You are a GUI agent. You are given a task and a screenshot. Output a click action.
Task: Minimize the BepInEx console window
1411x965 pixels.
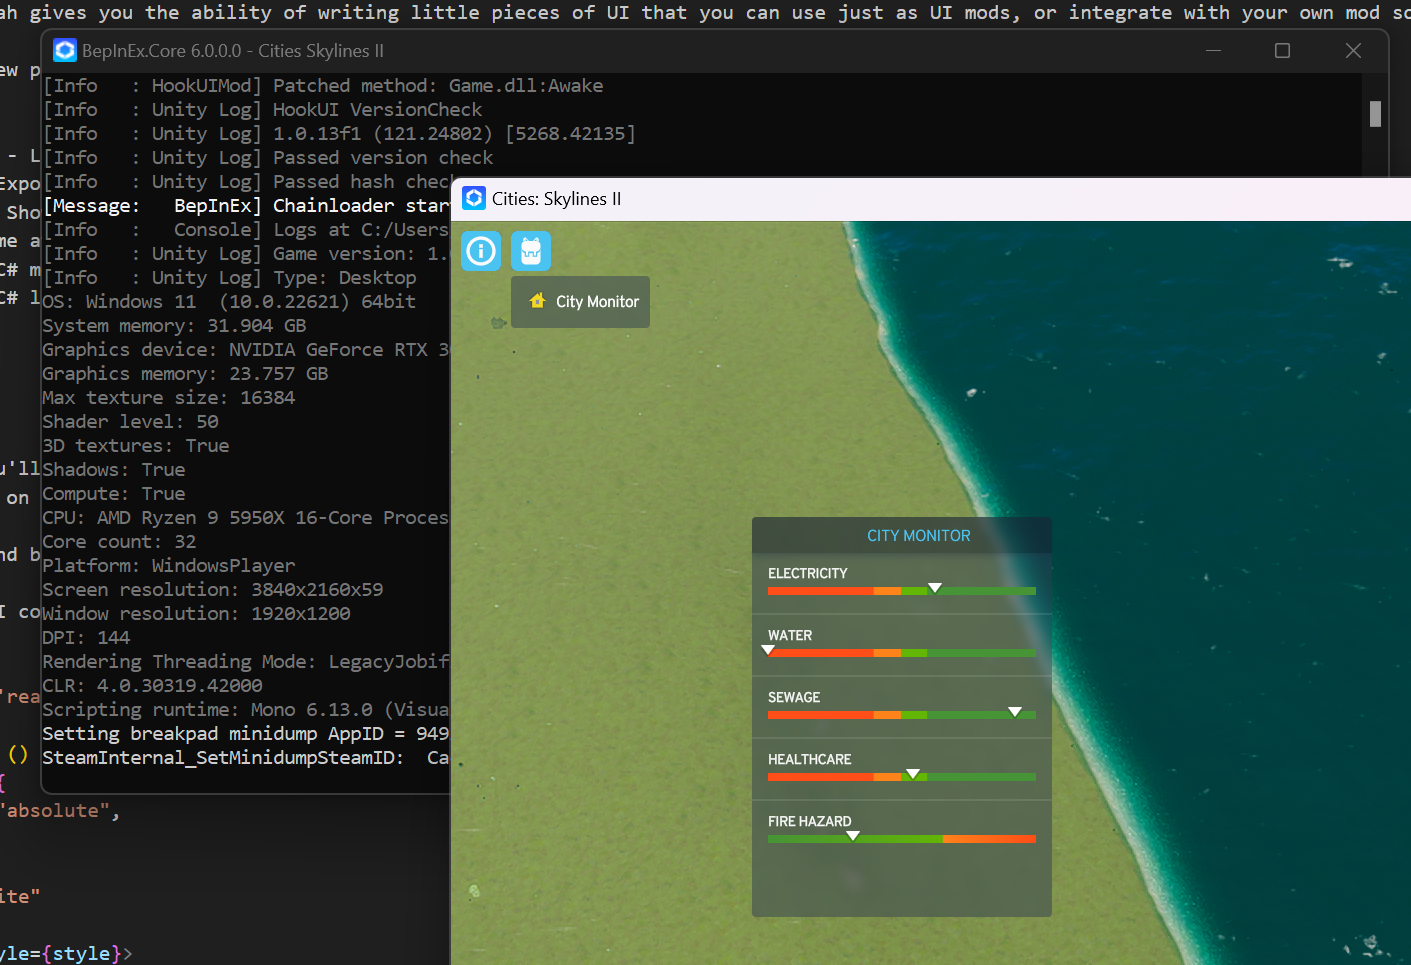(1213, 50)
